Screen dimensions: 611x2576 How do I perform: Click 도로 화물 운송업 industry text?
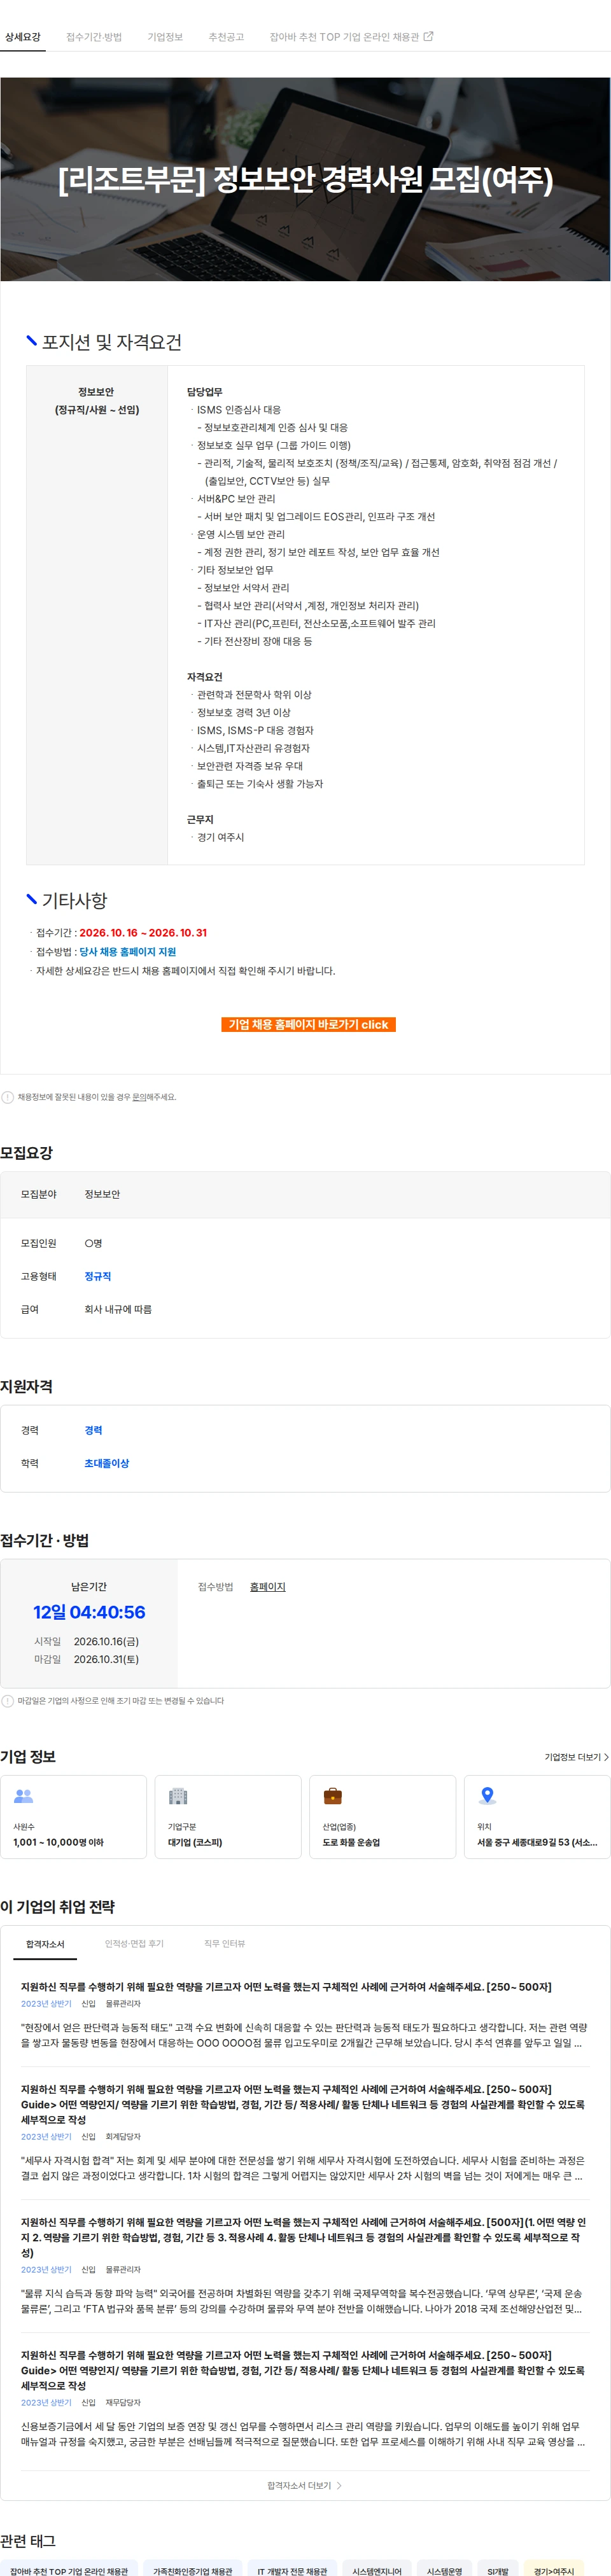point(351,1842)
